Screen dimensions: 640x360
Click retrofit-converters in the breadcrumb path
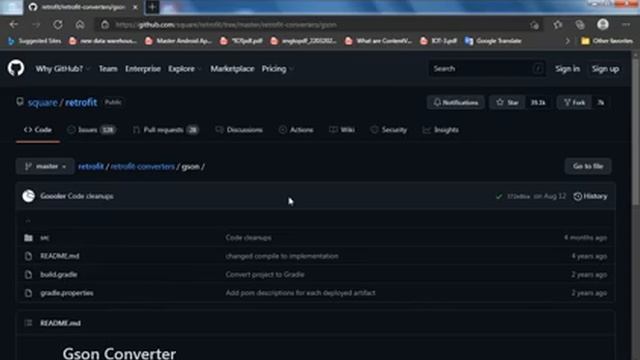pos(142,167)
